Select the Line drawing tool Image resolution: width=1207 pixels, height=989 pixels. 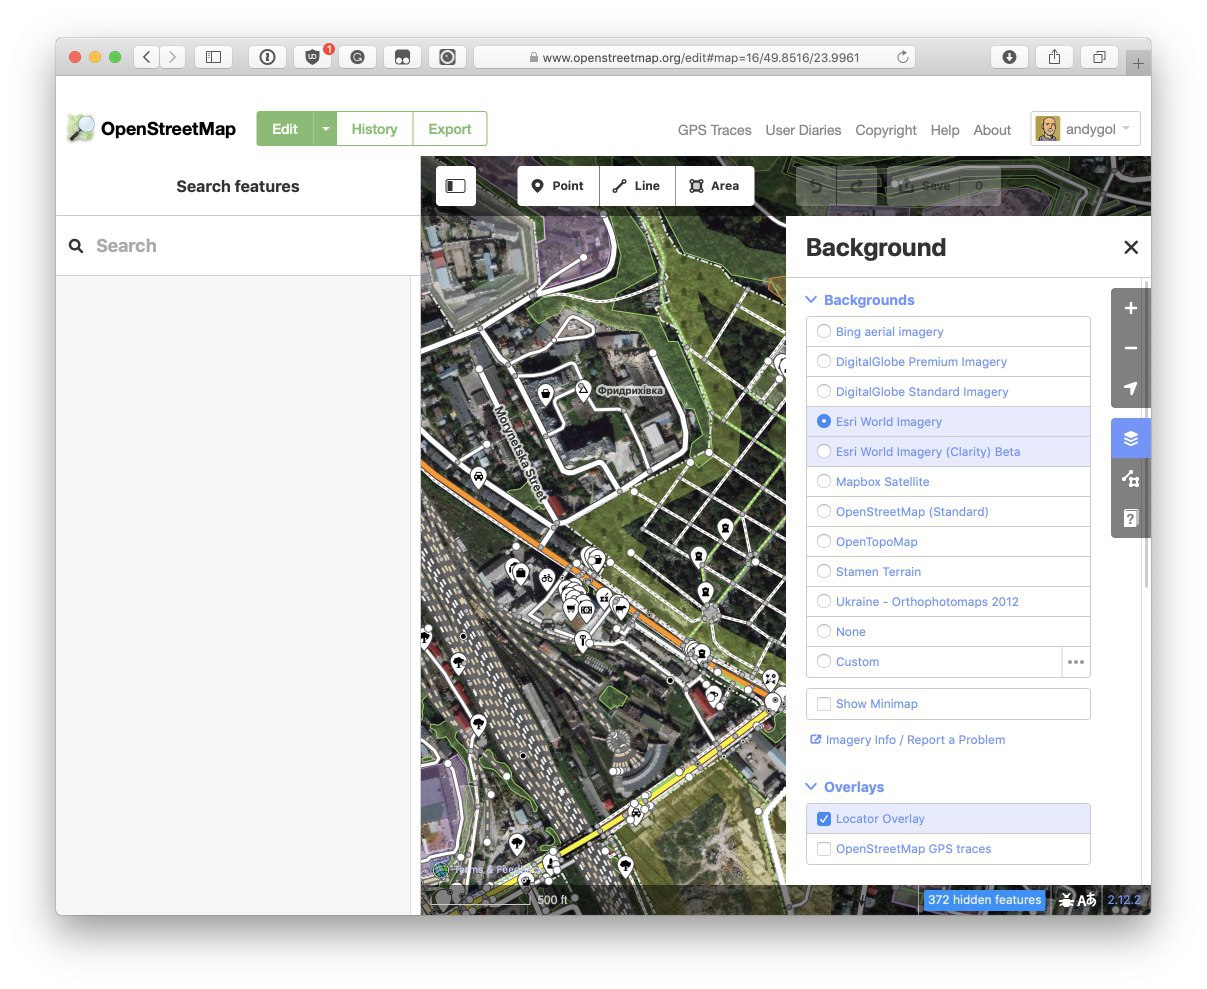(x=637, y=186)
